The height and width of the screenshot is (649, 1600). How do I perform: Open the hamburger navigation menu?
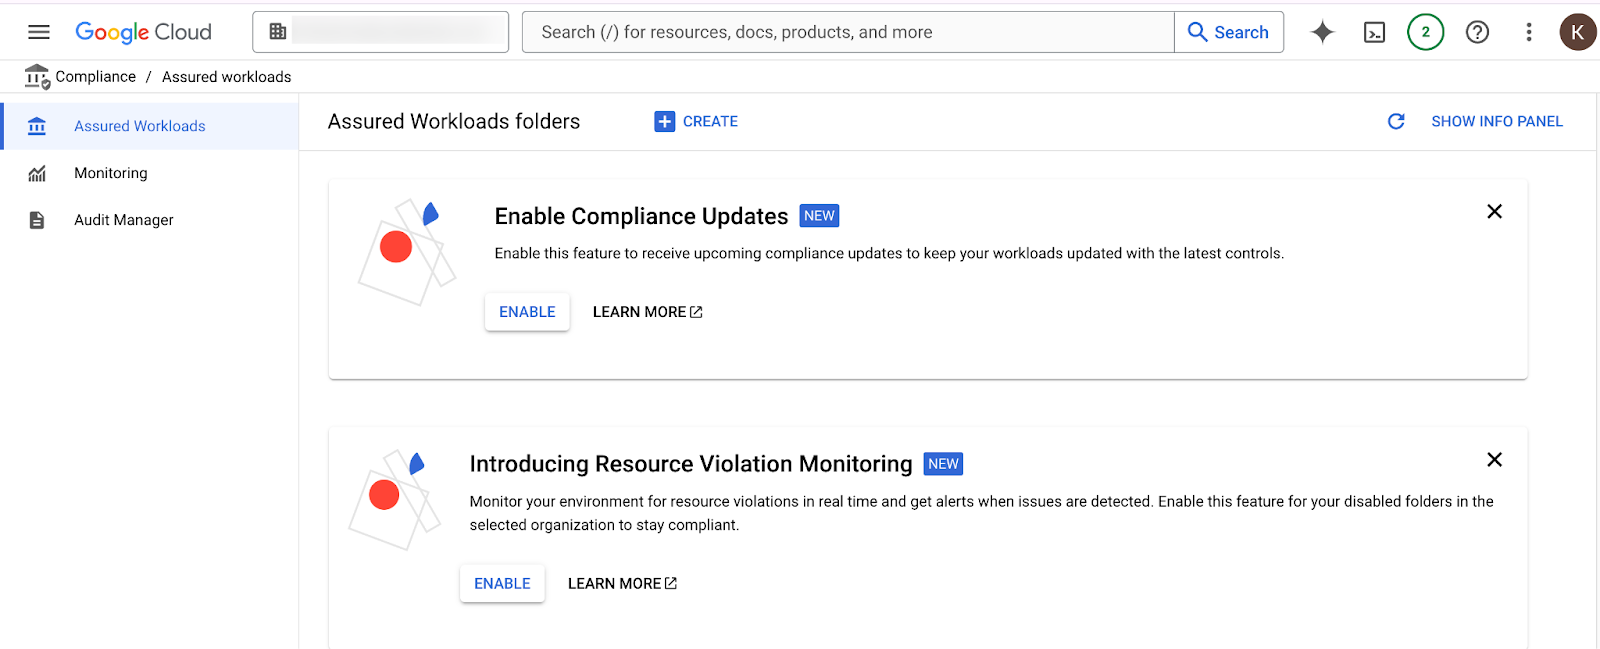(x=39, y=32)
